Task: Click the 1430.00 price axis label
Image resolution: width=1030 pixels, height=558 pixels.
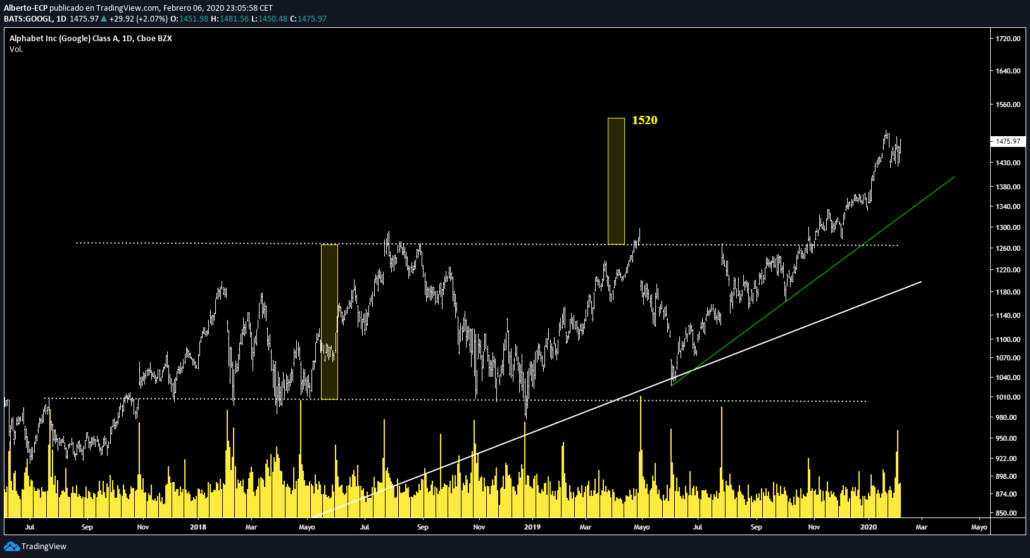Action: pos(1008,162)
